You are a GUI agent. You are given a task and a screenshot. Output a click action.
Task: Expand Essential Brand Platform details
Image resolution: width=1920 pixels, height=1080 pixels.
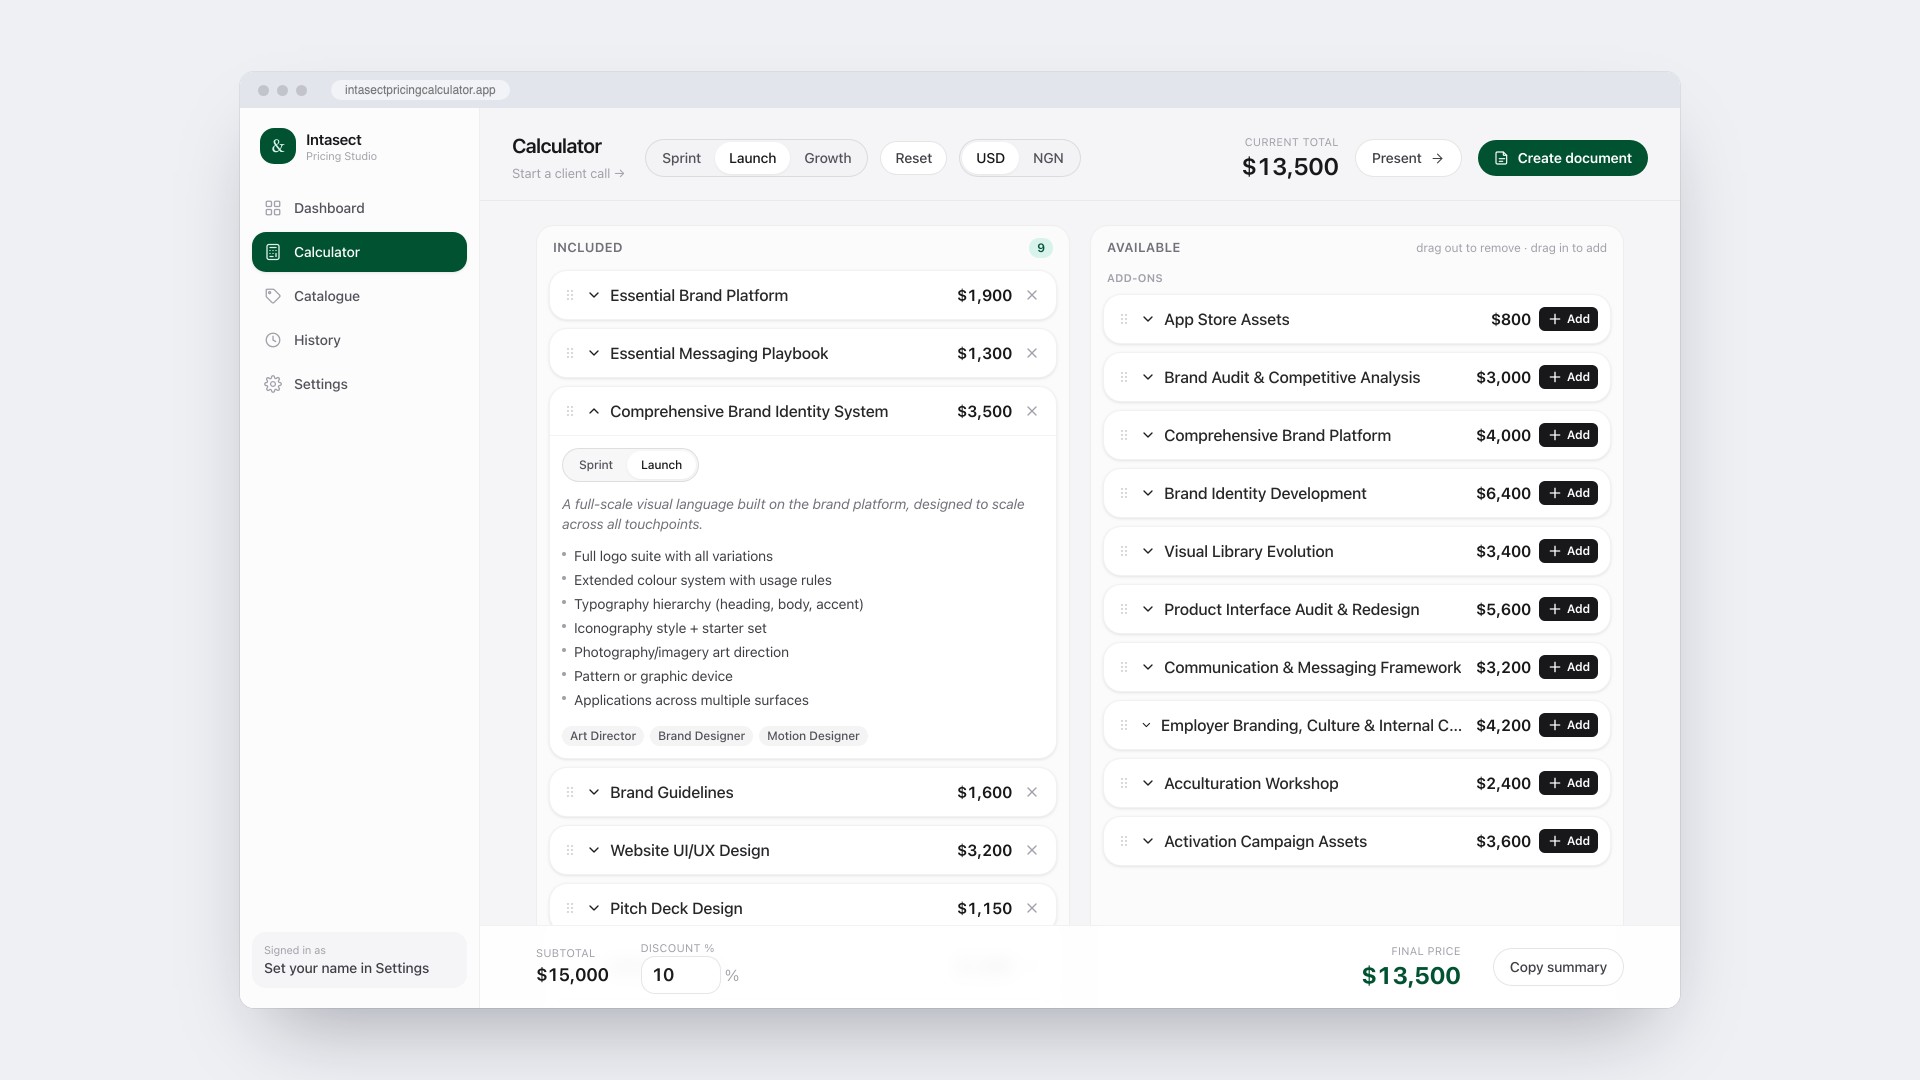[x=594, y=295]
